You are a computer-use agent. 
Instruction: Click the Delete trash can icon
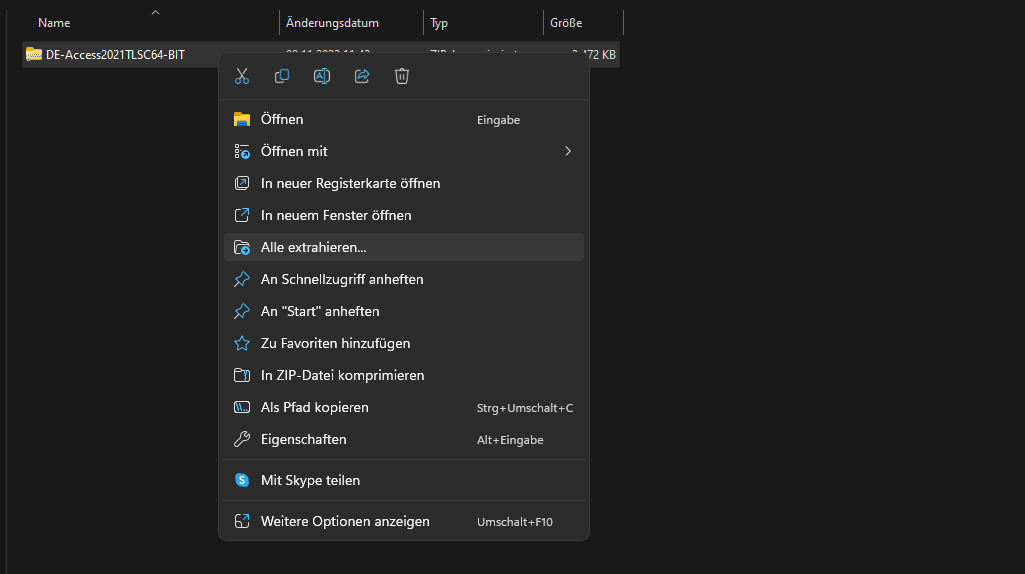[x=402, y=76]
